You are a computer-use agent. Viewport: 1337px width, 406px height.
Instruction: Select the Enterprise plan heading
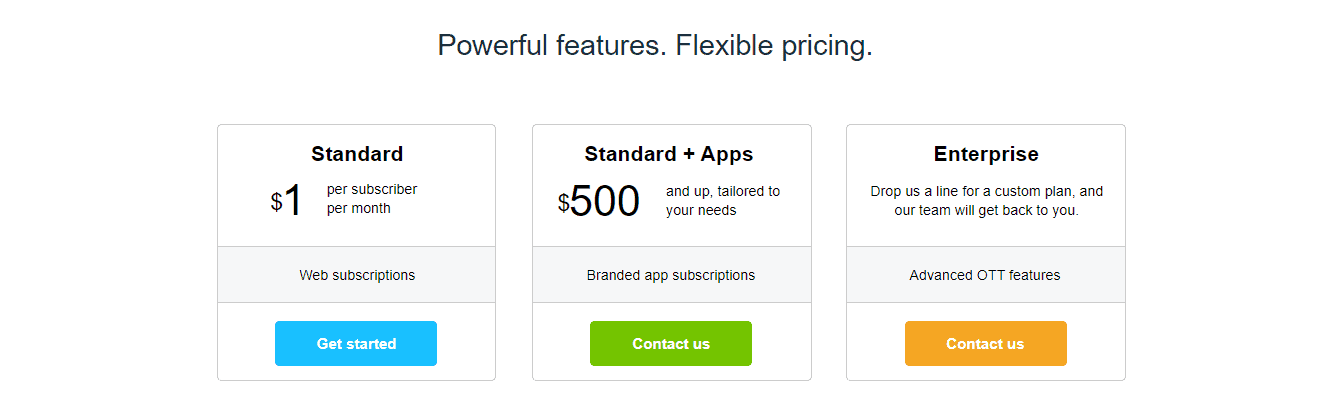pyautogui.click(x=986, y=154)
